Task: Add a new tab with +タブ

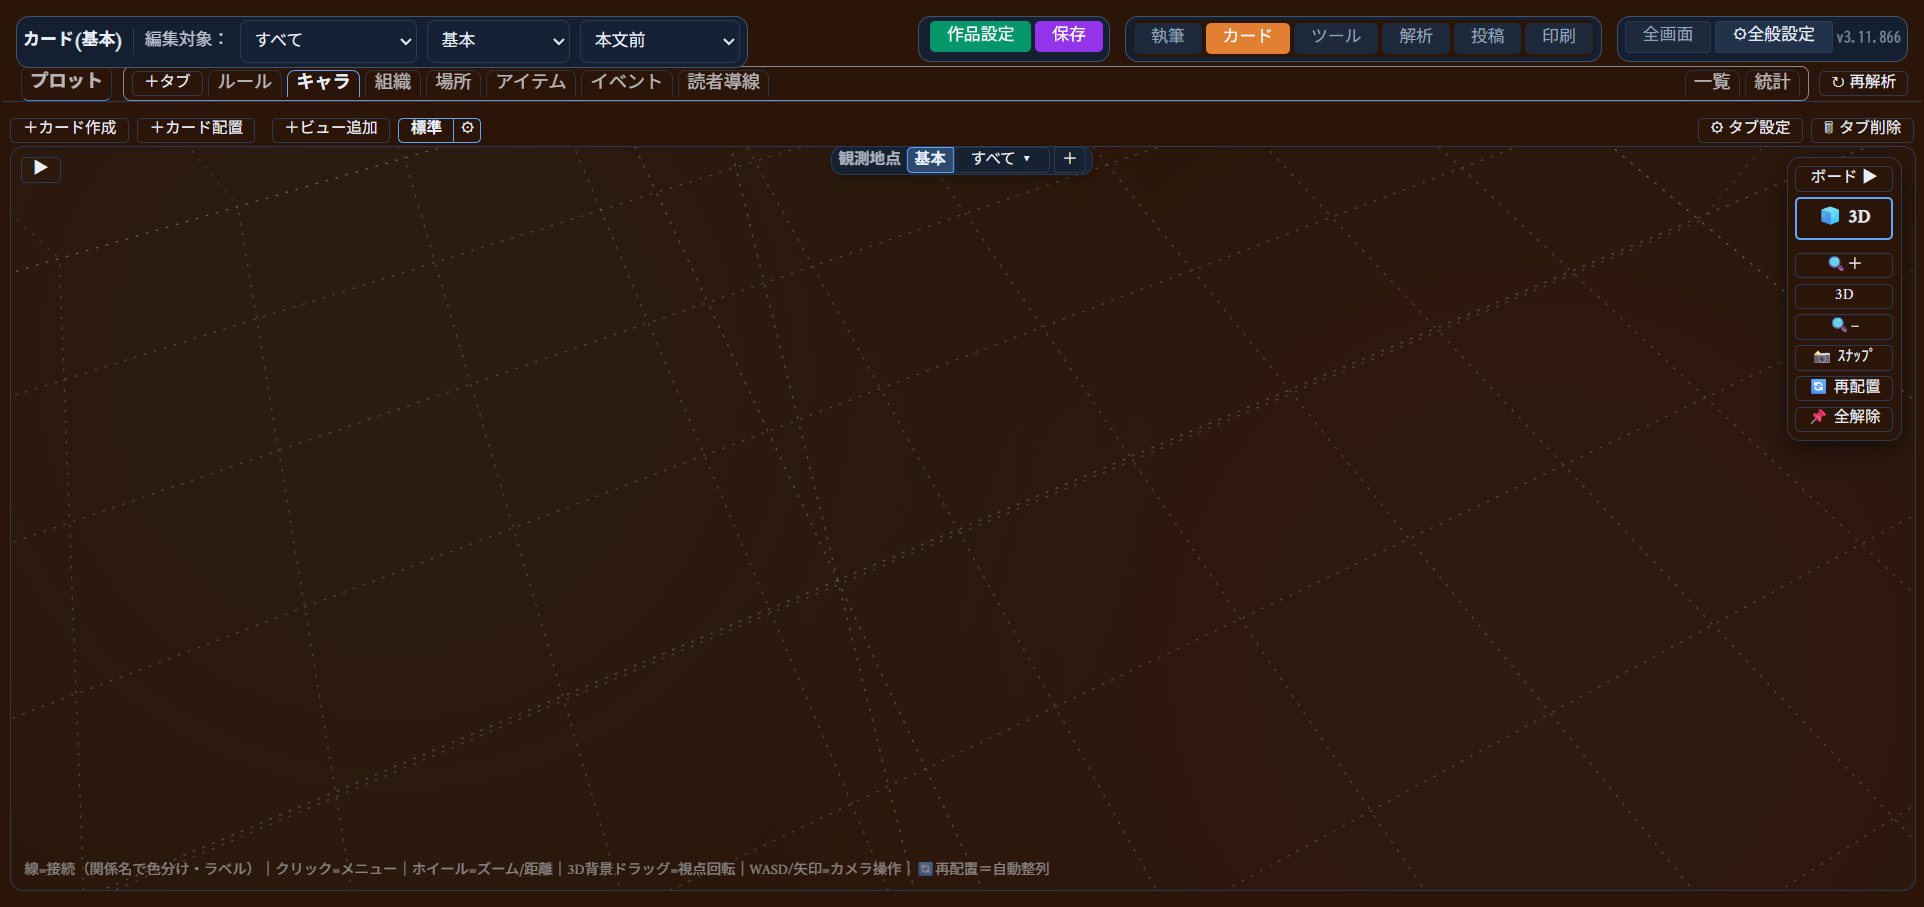Action: 167,82
